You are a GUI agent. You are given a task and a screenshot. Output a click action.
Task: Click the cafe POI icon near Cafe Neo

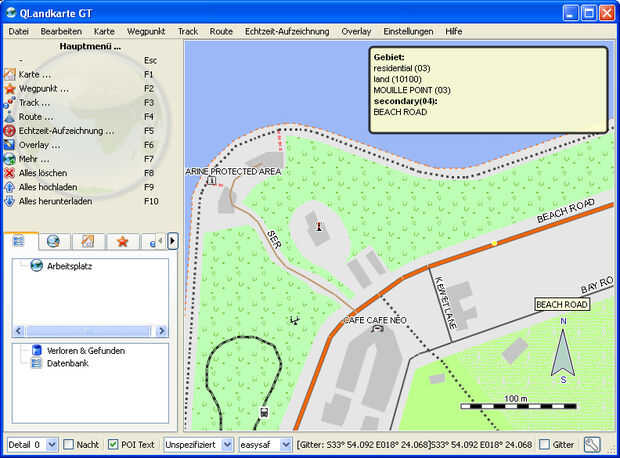pos(378,328)
